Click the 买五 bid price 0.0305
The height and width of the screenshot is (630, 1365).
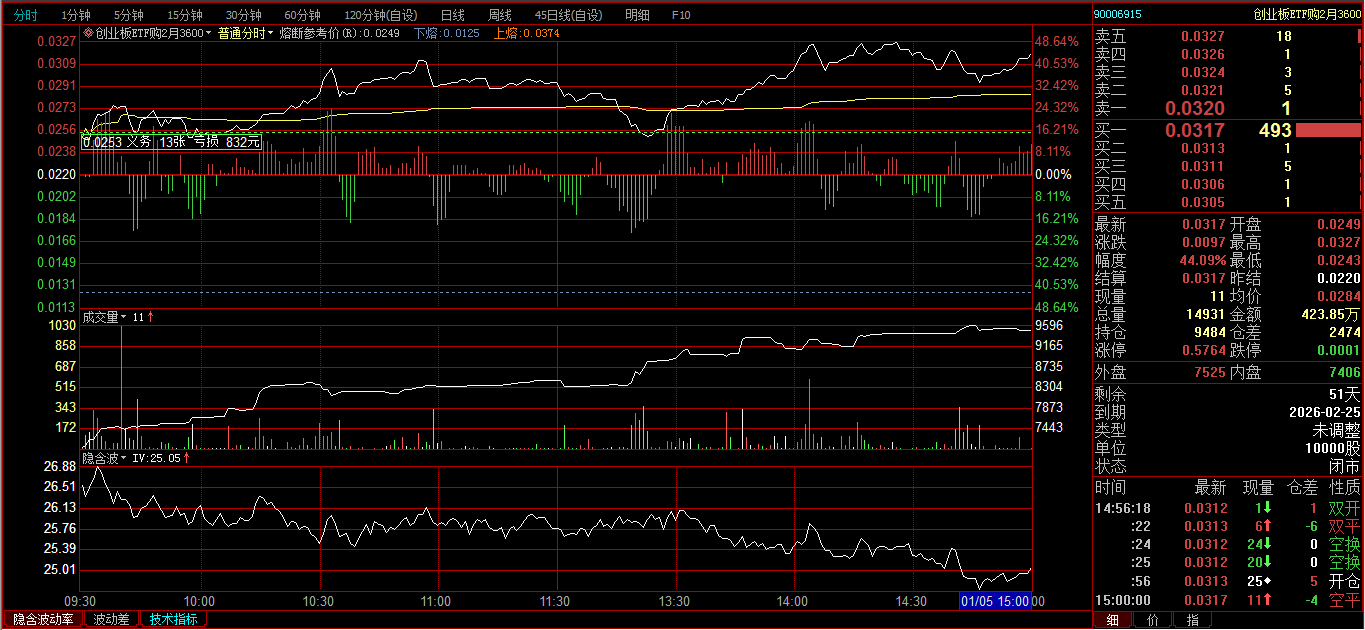click(x=1202, y=202)
